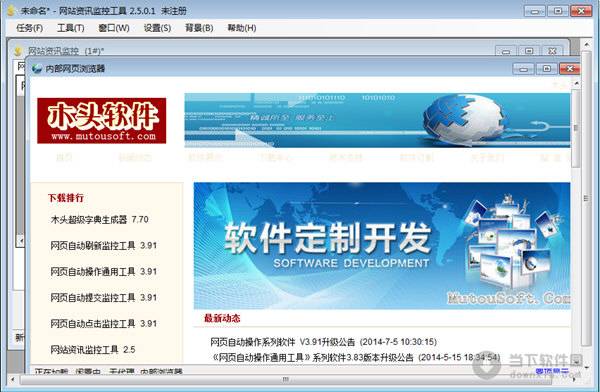Open the 3.83版本升级公告 news item

tap(356, 358)
